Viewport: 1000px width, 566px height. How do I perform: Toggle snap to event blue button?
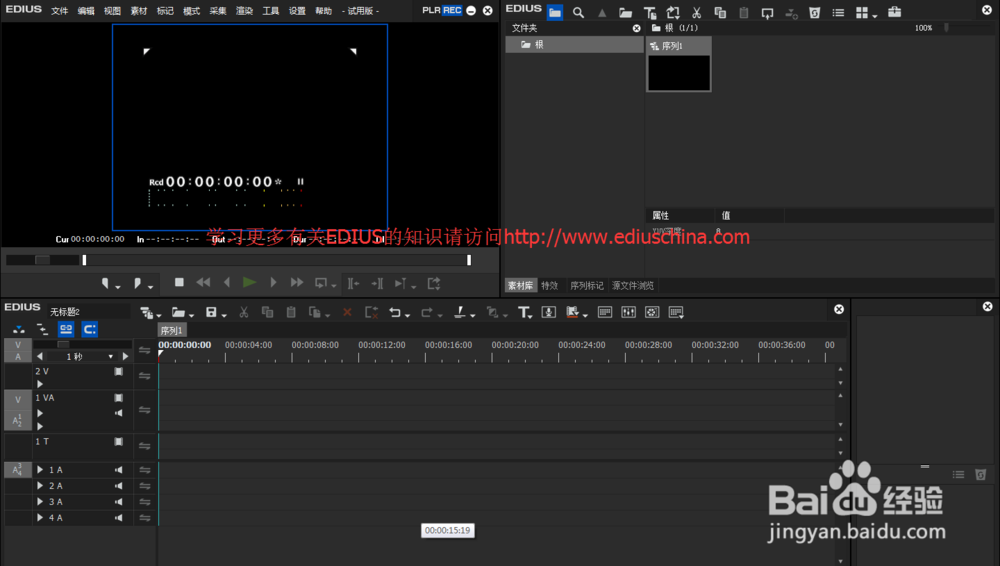click(89, 329)
